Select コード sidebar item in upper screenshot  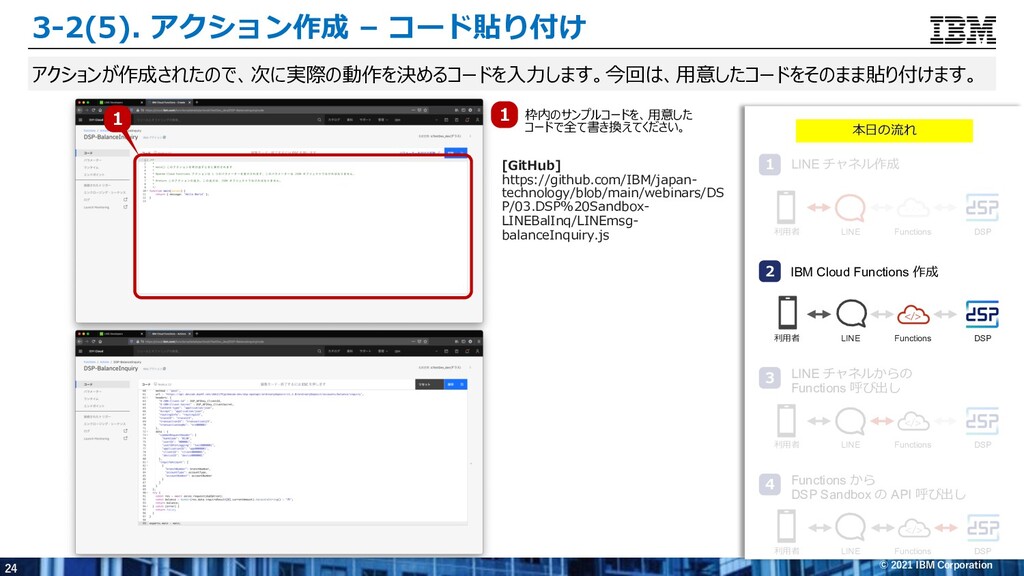tap(103, 153)
